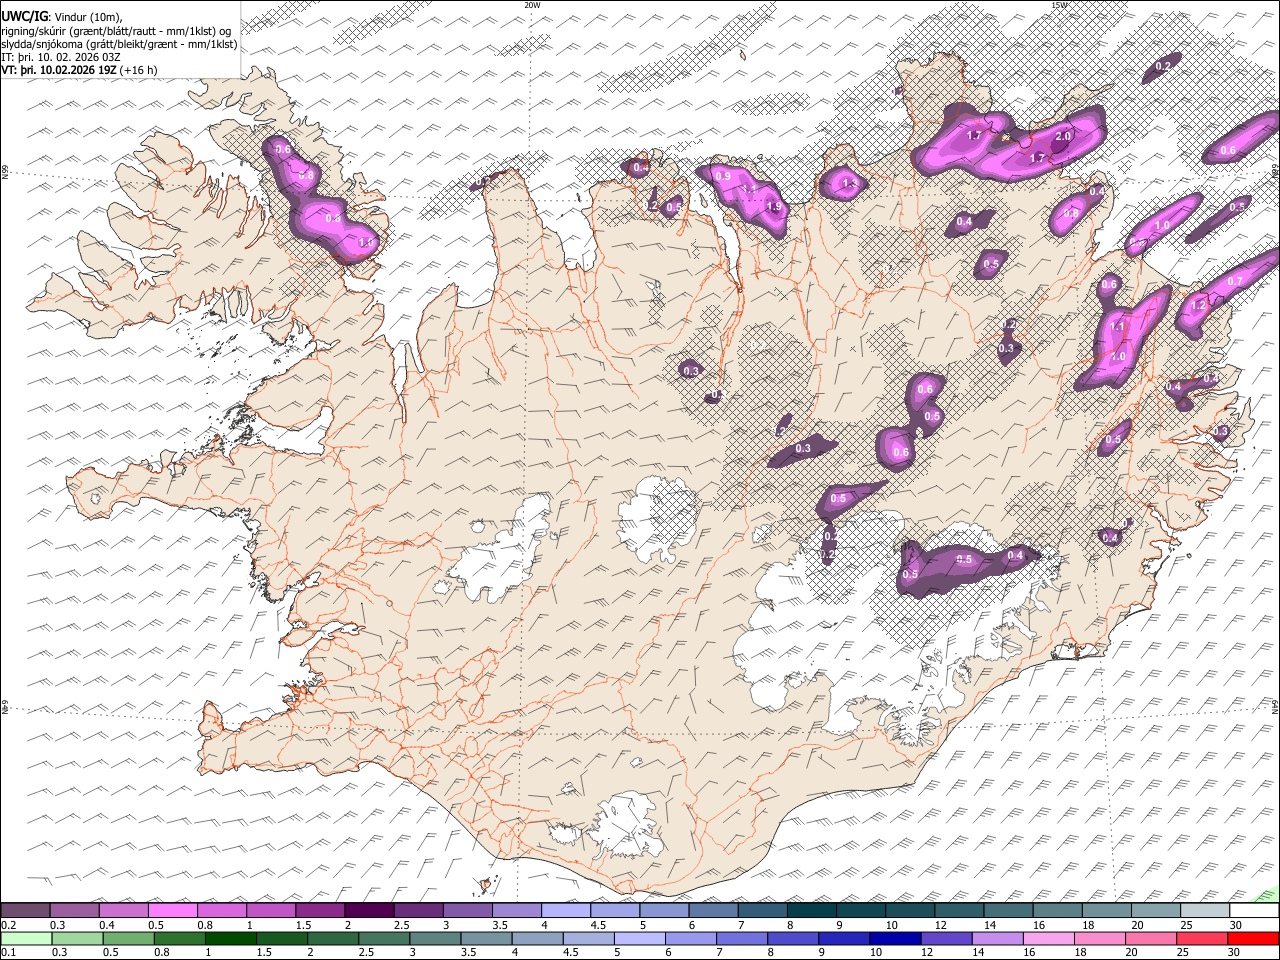Click the "12" label in the upper legend row

coord(941,925)
